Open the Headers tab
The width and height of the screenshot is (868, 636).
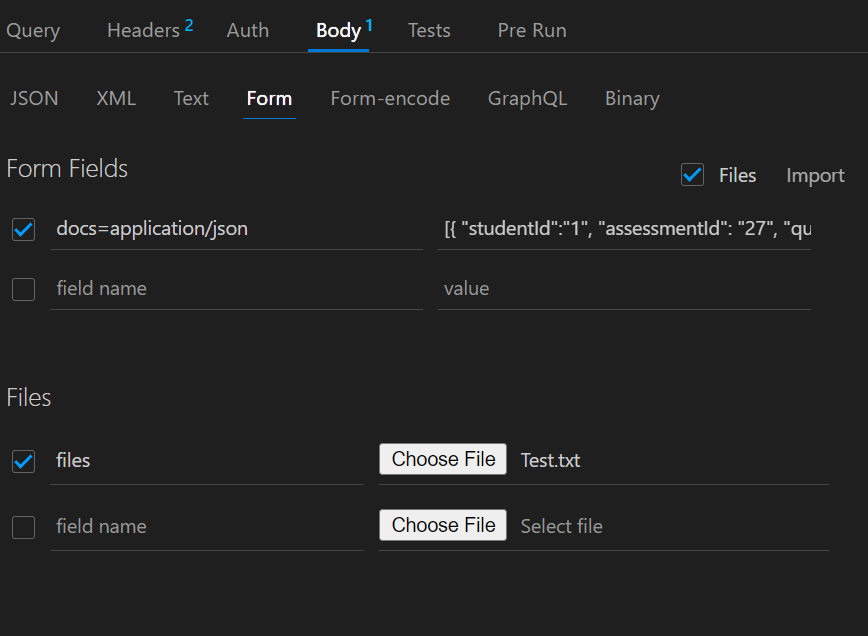coord(141,30)
